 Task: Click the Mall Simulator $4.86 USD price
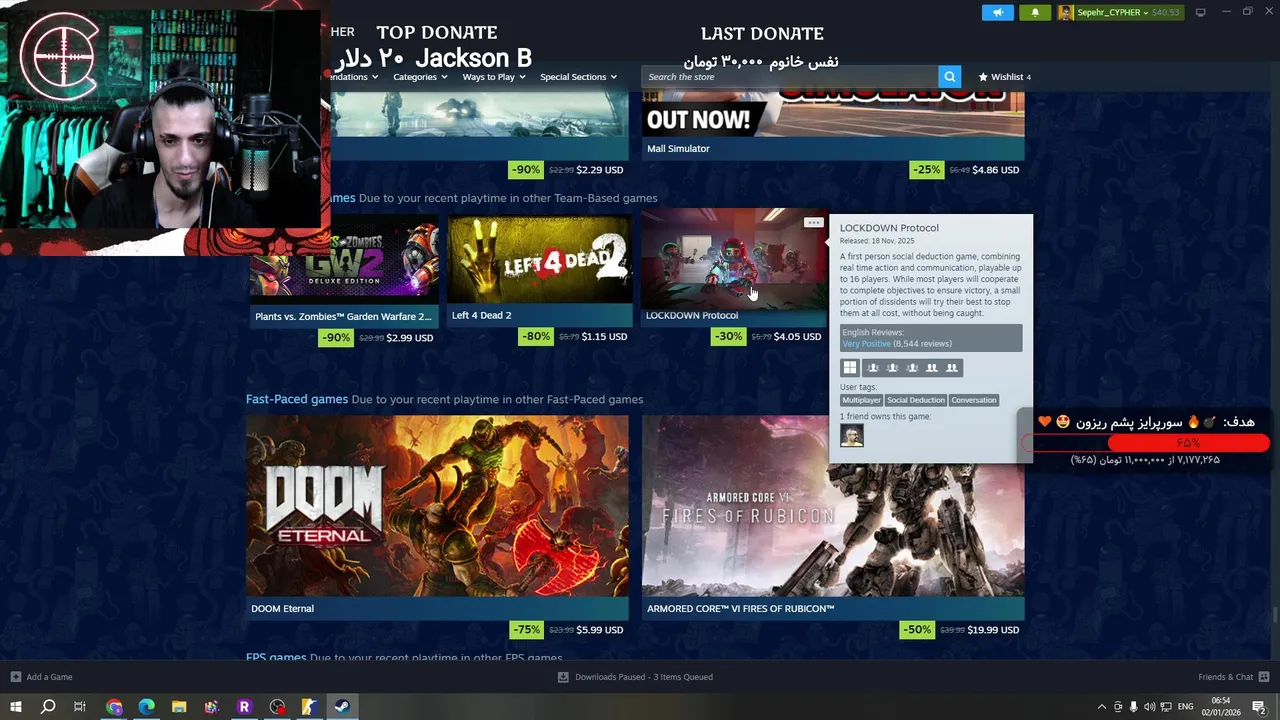(x=996, y=170)
